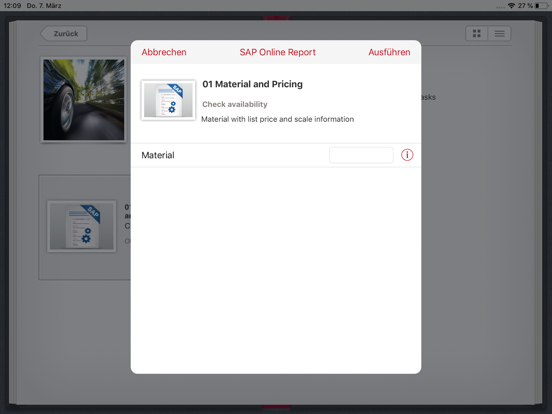This screenshot has width=552, height=414.
Task: Click the Material input field
Action: click(361, 155)
